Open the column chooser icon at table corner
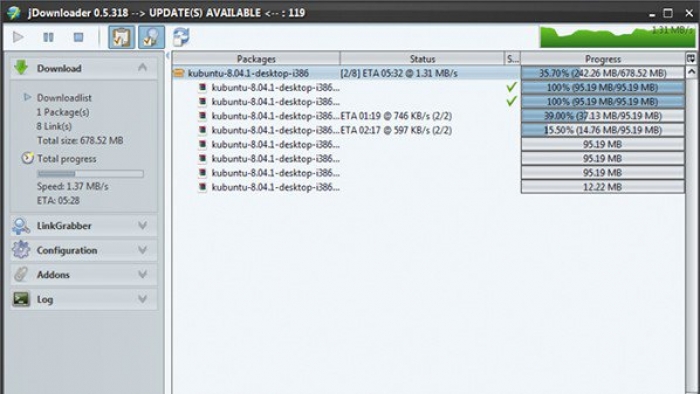 tap(691, 58)
